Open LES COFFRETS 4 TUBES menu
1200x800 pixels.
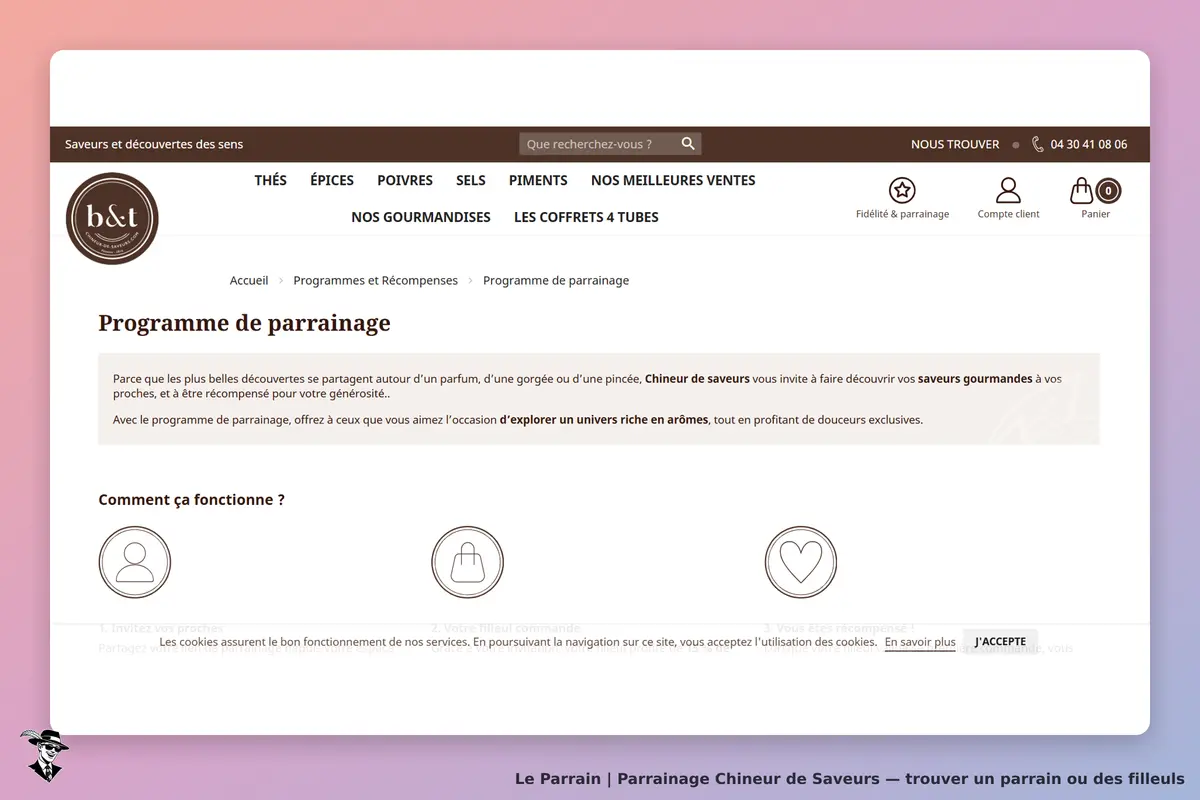586,217
